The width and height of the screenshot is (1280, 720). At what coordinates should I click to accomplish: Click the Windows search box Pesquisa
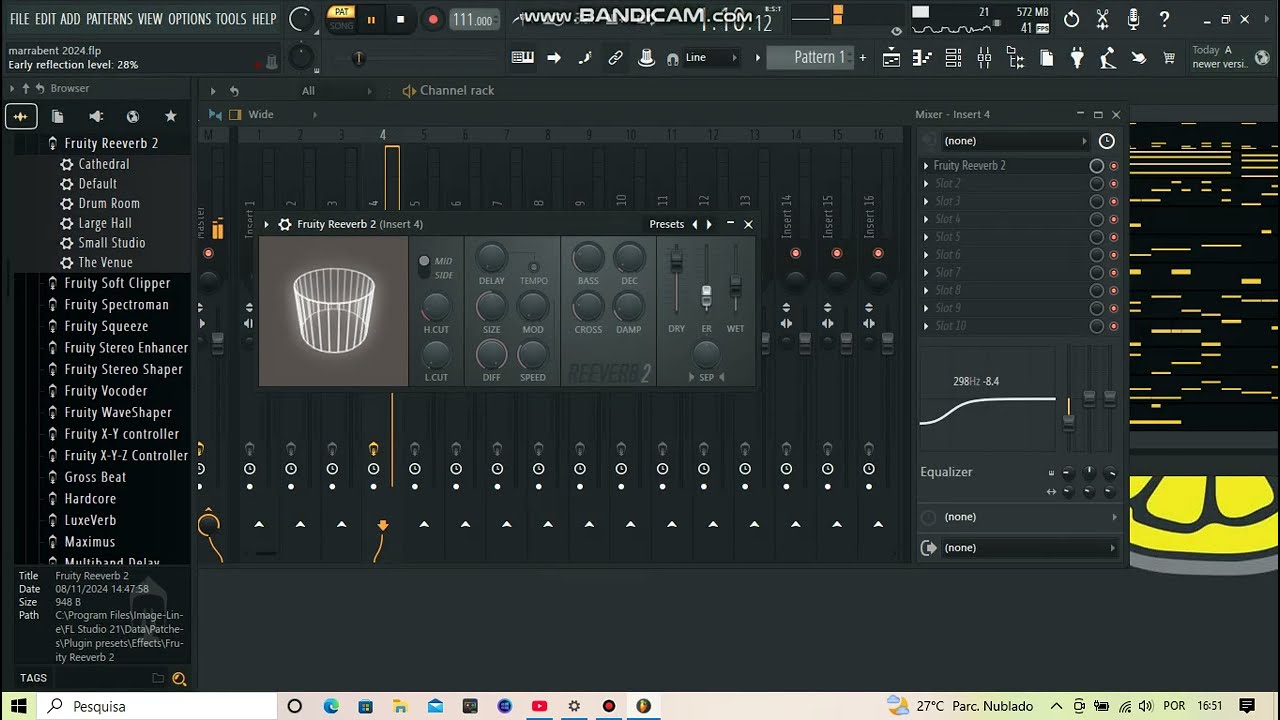click(156, 706)
